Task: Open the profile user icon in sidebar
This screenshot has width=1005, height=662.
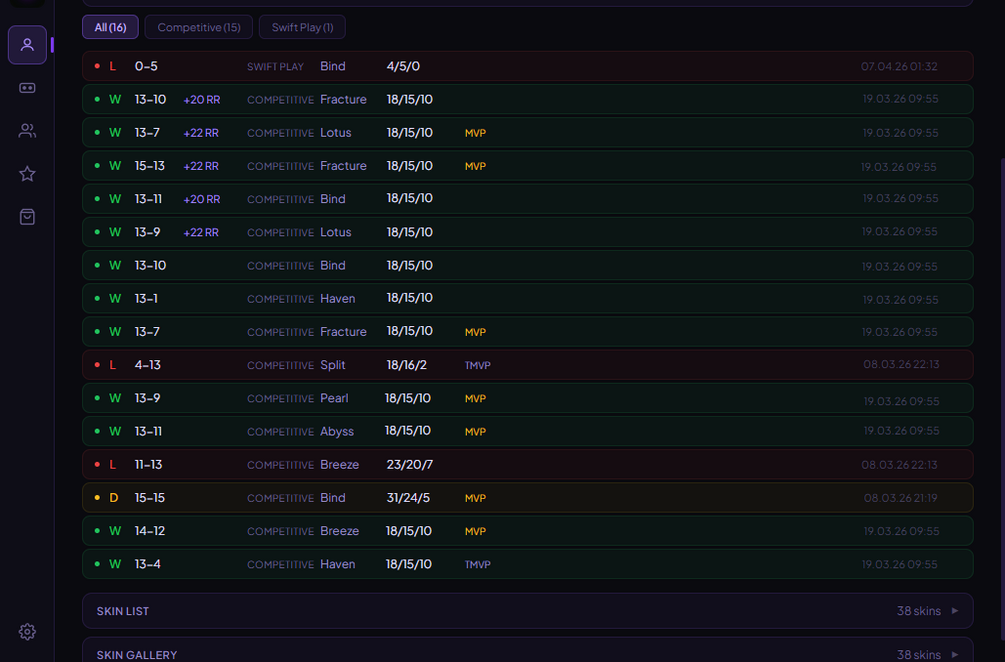Action: 27,45
